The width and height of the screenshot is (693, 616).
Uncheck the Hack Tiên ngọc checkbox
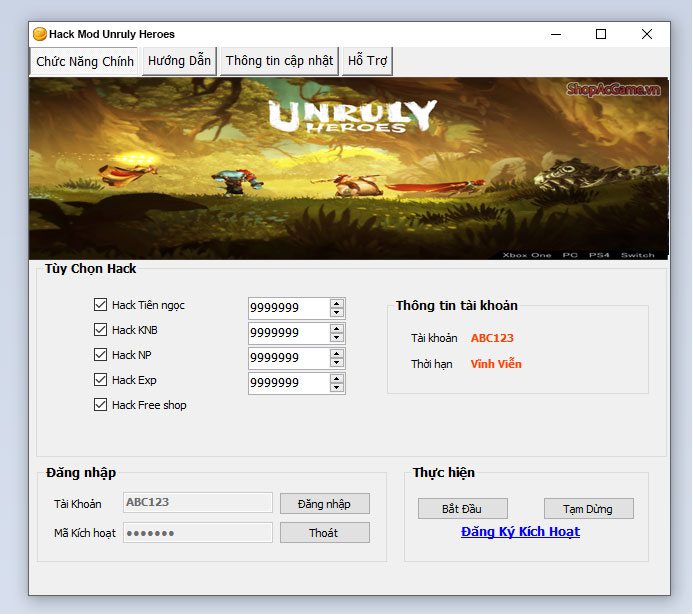100,304
